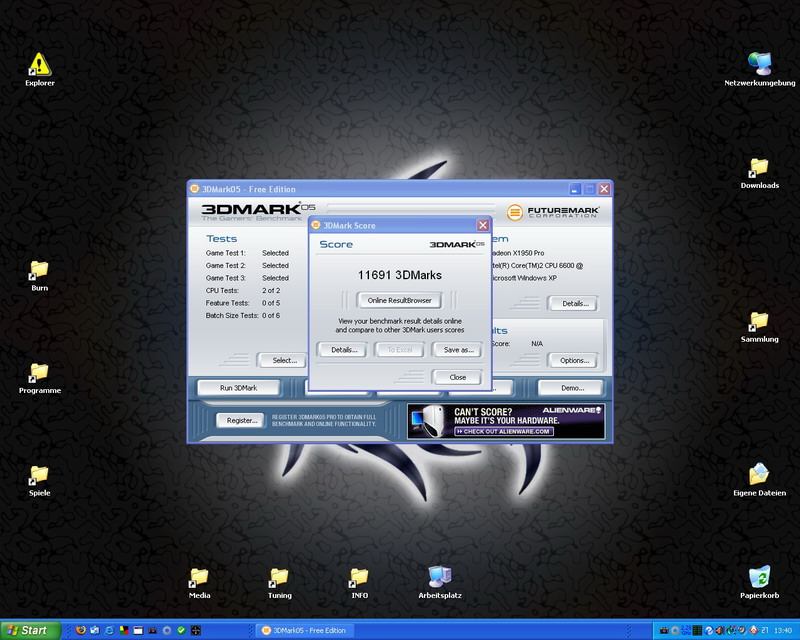Open the Media folder shortcut

[x=199, y=583]
